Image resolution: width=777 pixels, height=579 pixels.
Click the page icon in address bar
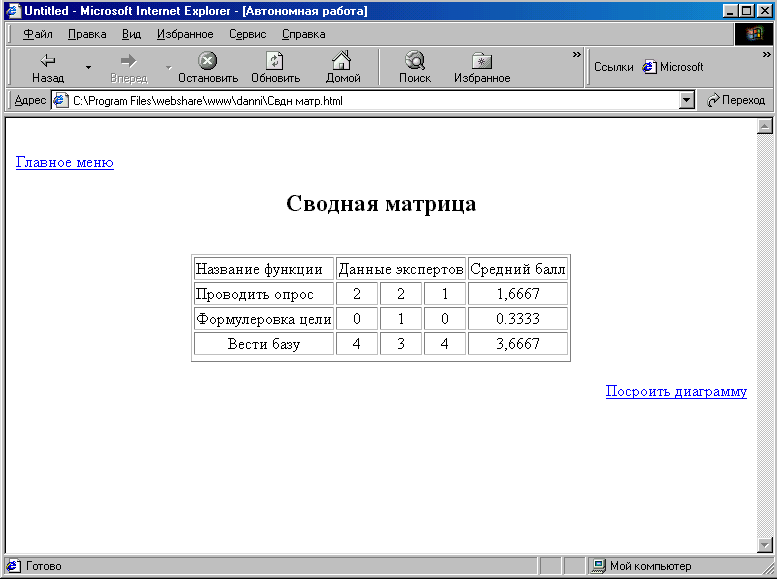[x=60, y=101]
